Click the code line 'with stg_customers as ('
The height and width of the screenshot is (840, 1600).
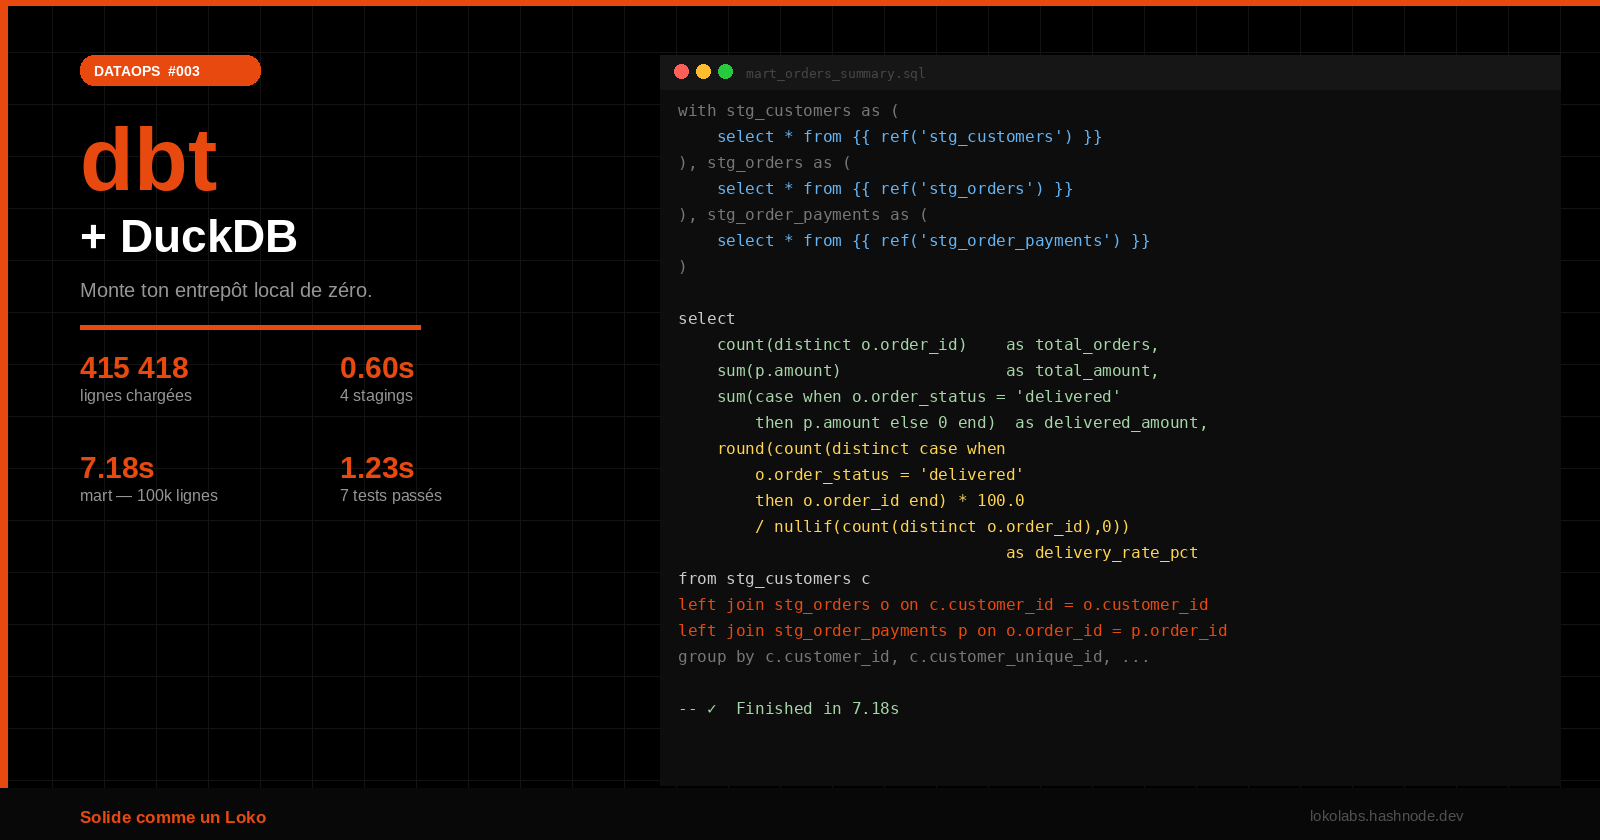coord(788,111)
